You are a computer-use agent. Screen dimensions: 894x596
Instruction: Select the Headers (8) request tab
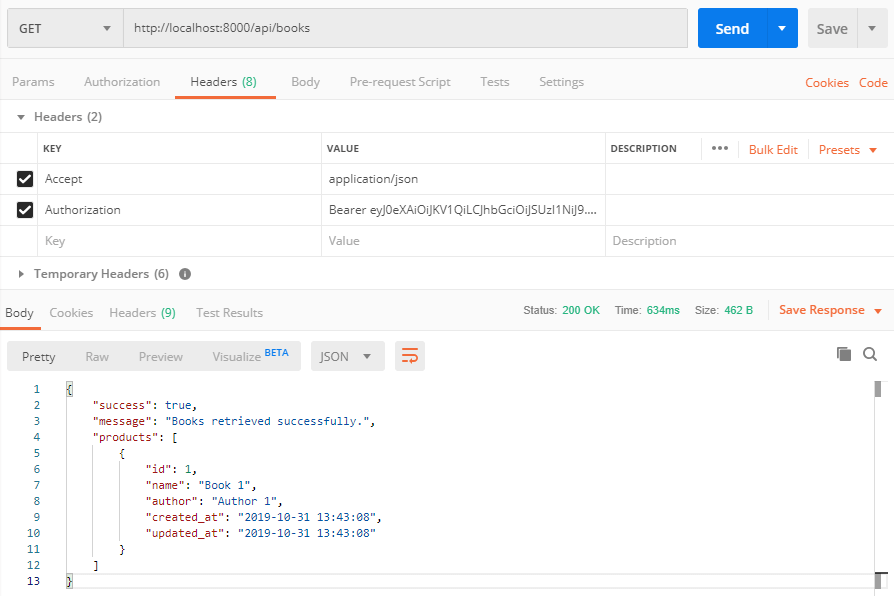[x=224, y=82]
